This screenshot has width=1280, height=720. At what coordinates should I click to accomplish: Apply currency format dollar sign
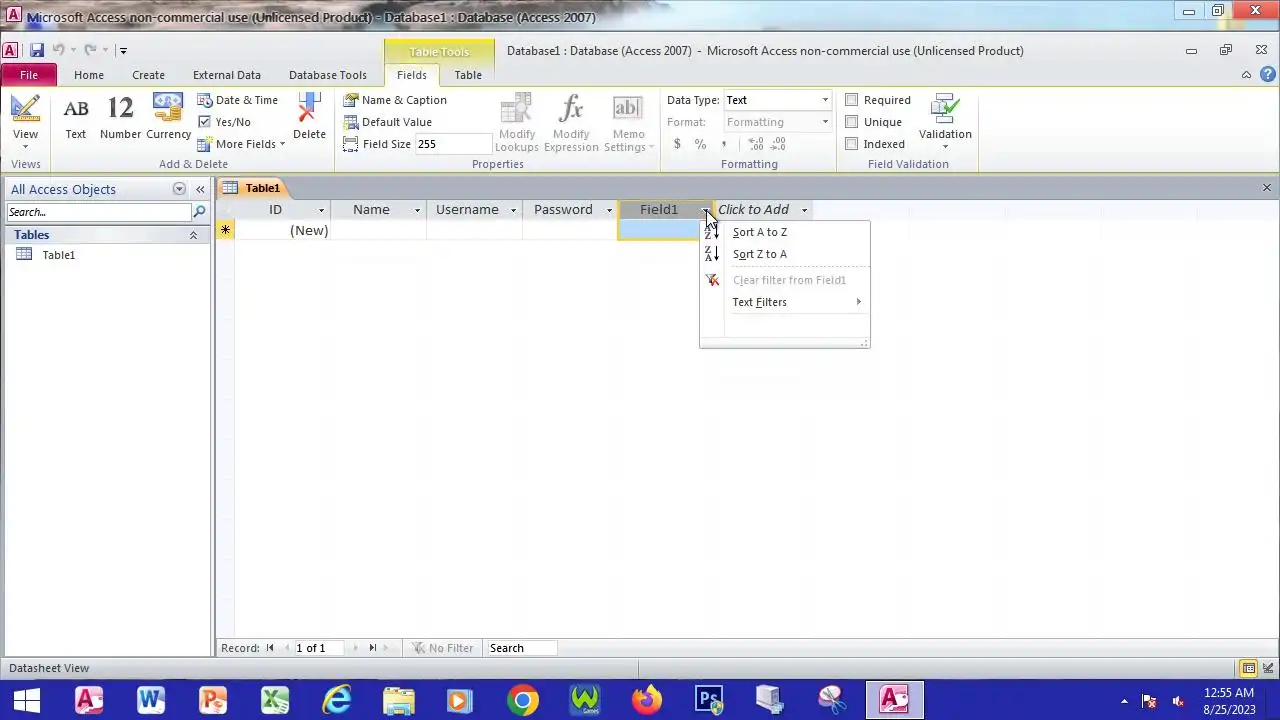(x=677, y=144)
